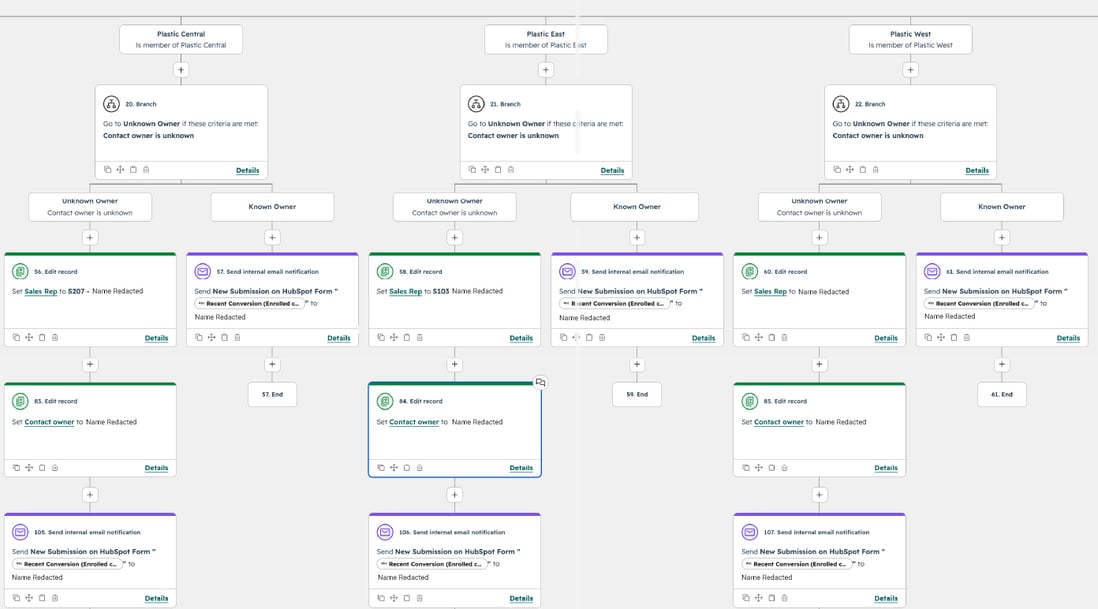Click clipboard icon on action 60 Edit record
The image size is (1098, 609).
(x=772, y=337)
